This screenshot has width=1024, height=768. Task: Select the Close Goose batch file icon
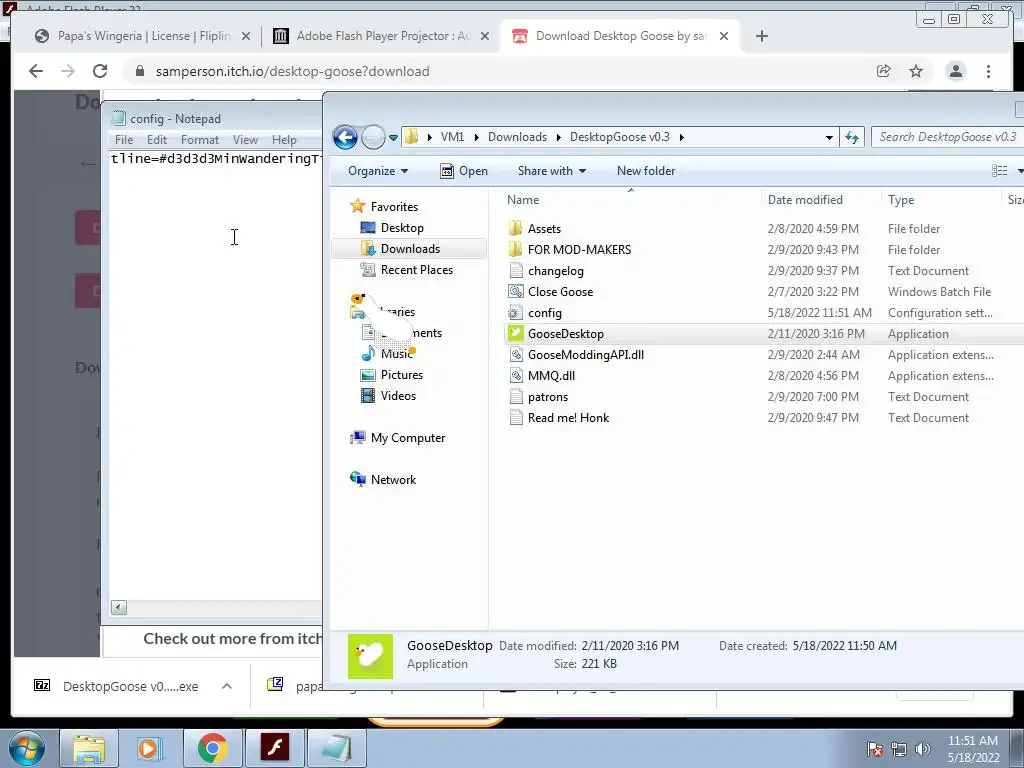click(516, 291)
